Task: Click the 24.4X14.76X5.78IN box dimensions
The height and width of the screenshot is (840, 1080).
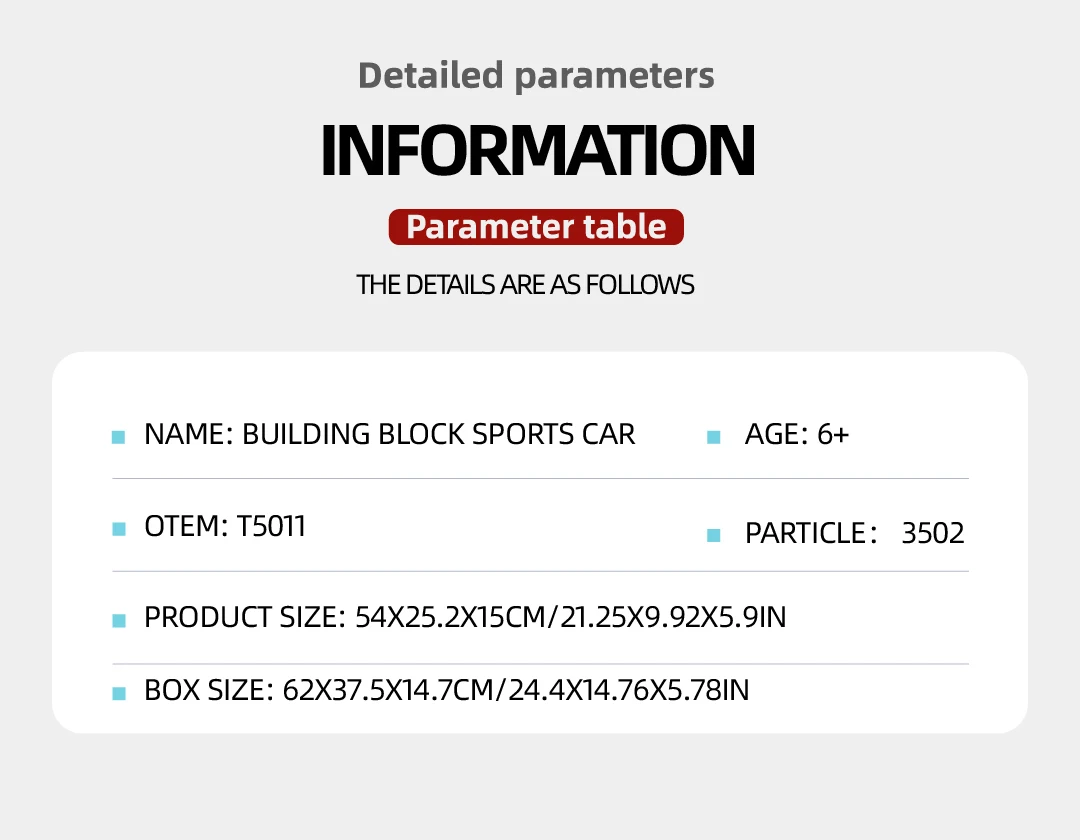Action: pyautogui.click(x=628, y=690)
